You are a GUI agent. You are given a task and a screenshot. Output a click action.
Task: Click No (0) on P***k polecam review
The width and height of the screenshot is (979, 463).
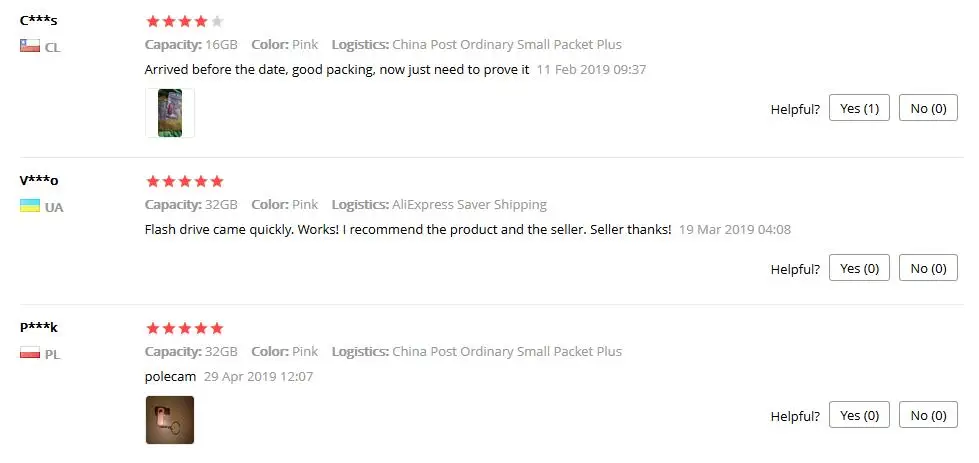(x=928, y=415)
